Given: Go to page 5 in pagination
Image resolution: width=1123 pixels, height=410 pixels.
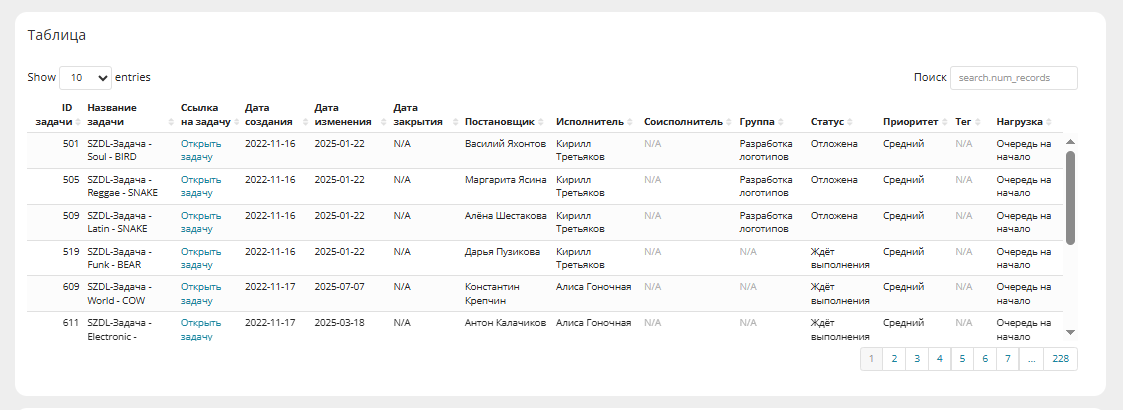Looking at the screenshot, I should coord(962,360).
